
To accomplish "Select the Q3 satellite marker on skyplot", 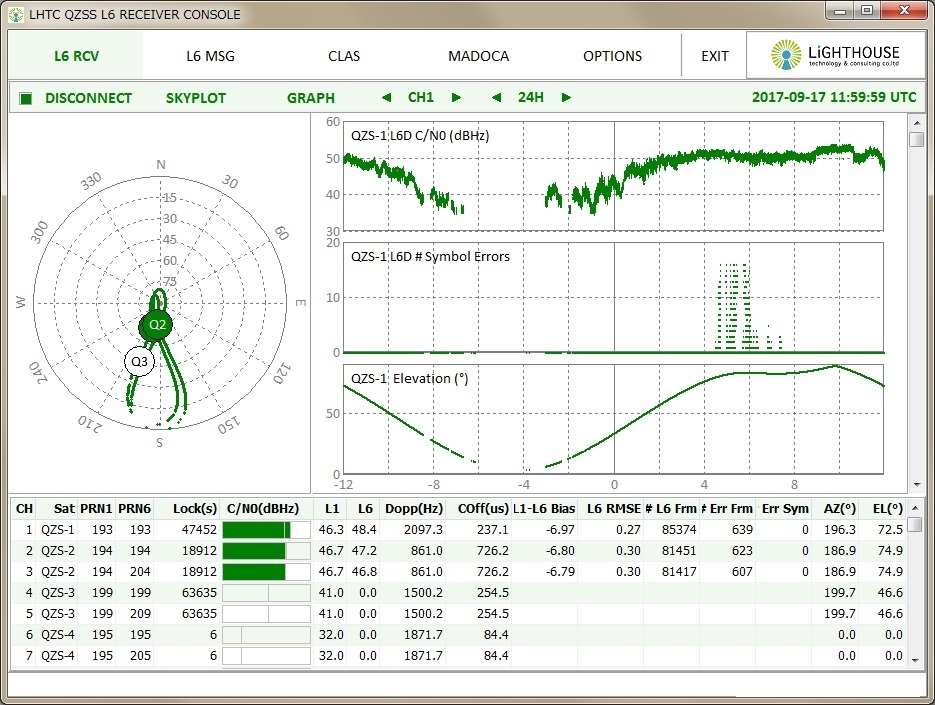I will (x=140, y=361).
